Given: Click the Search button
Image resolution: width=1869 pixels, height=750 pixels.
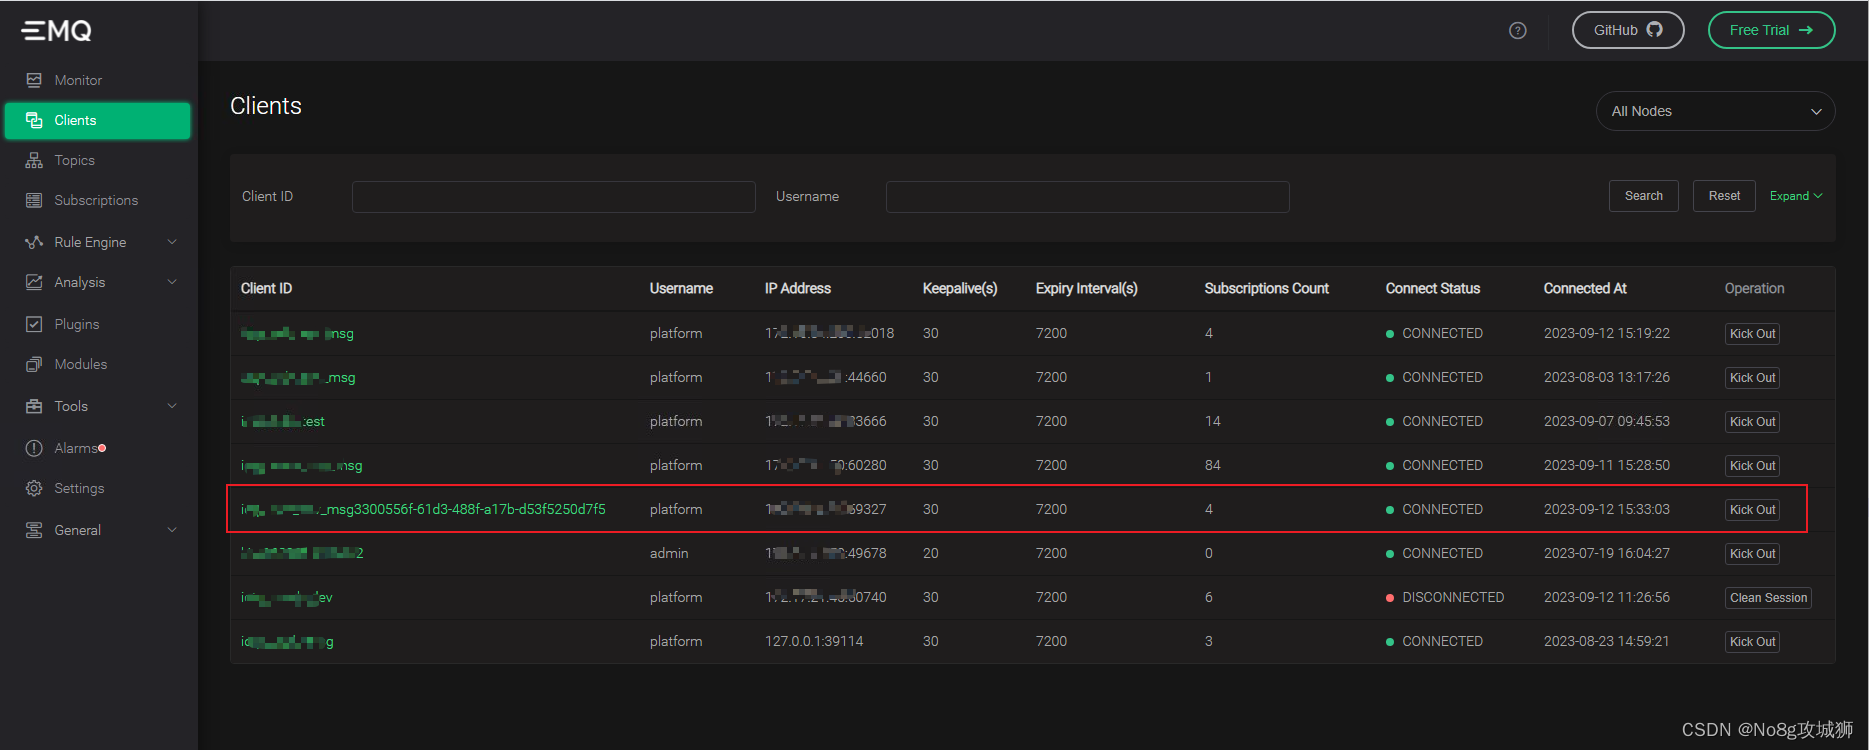Looking at the screenshot, I should click(1644, 196).
